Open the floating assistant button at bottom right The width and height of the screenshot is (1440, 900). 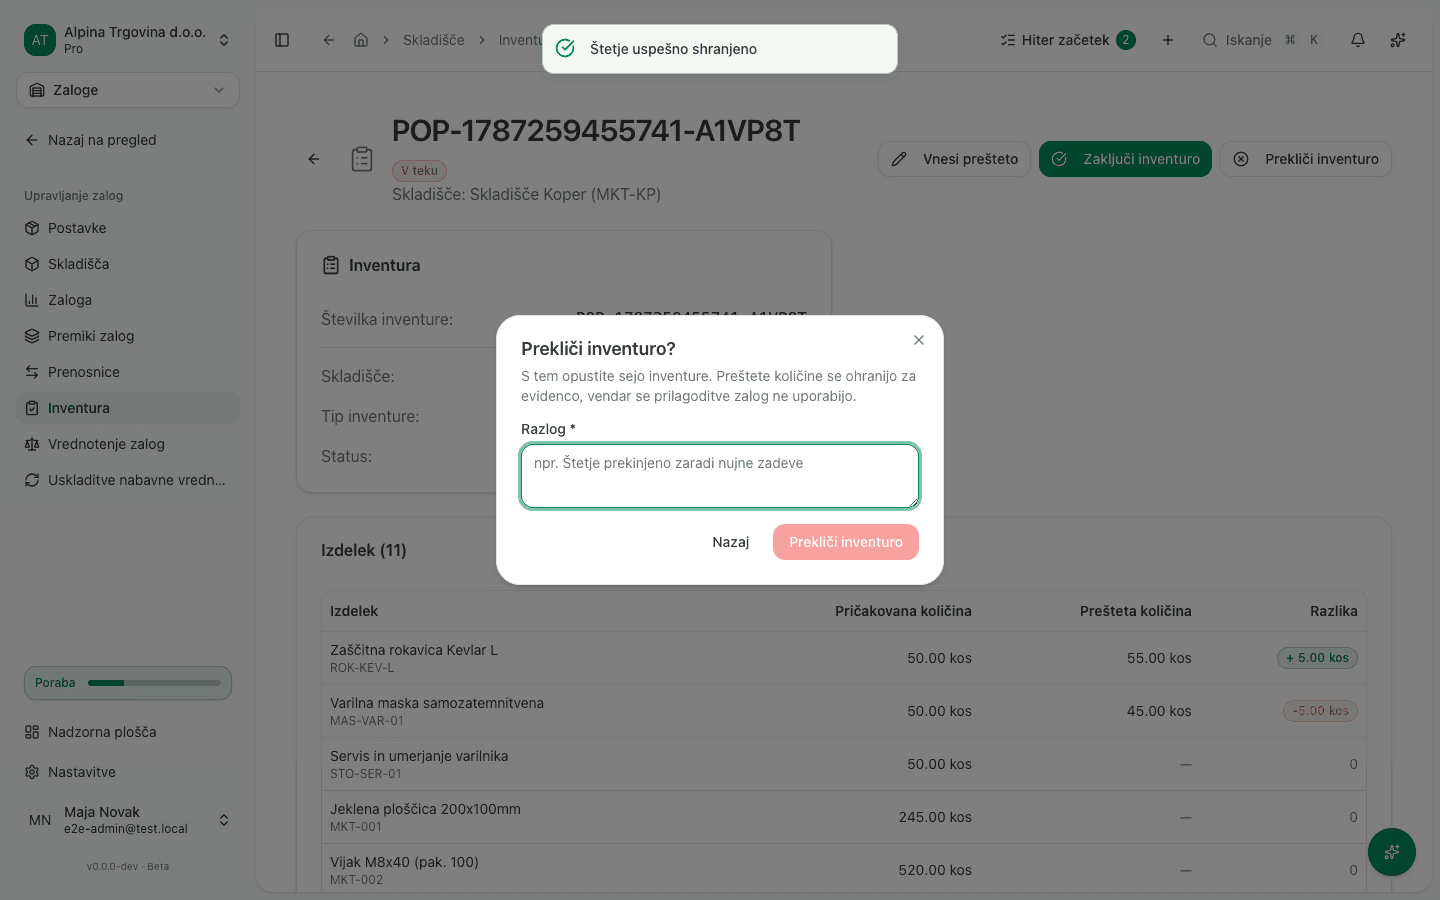click(1392, 852)
